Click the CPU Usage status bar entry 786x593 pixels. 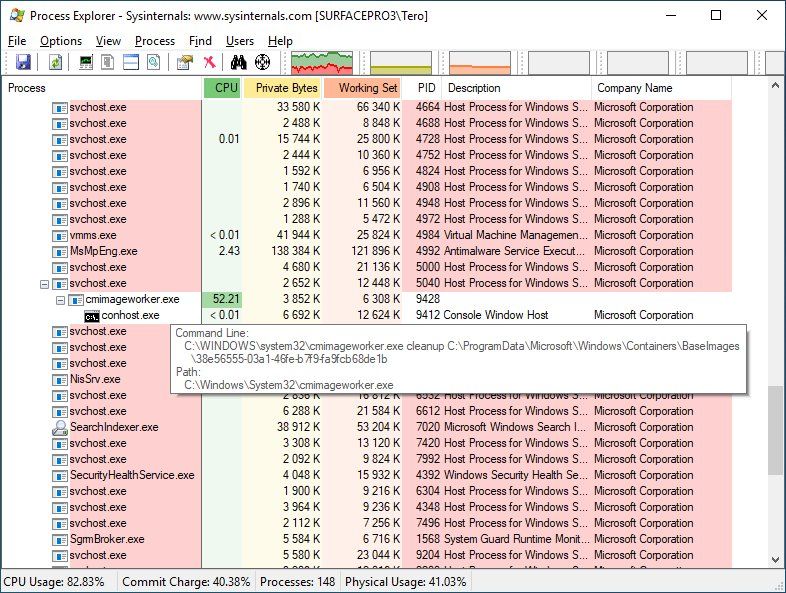(x=54, y=582)
